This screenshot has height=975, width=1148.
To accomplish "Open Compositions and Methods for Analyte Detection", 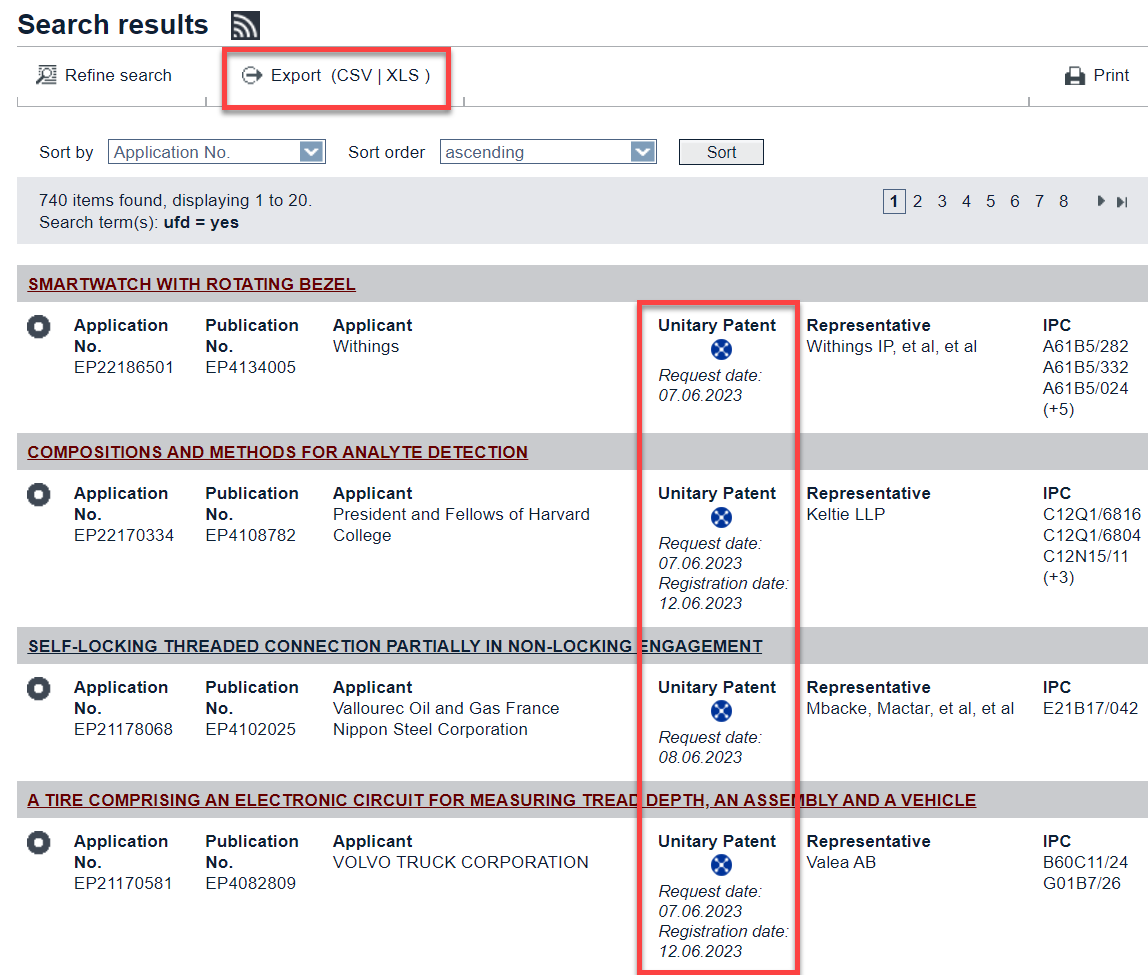I will [x=277, y=452].
